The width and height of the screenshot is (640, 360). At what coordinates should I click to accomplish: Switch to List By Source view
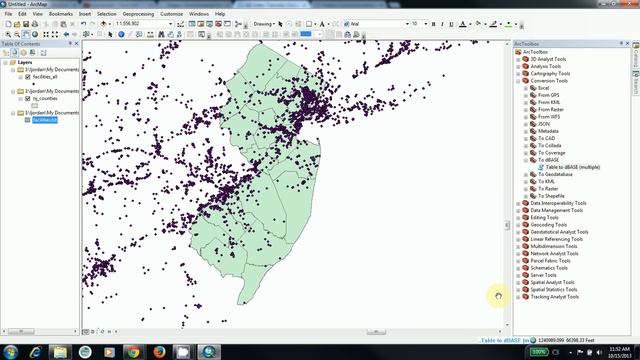tap(15, 53)
